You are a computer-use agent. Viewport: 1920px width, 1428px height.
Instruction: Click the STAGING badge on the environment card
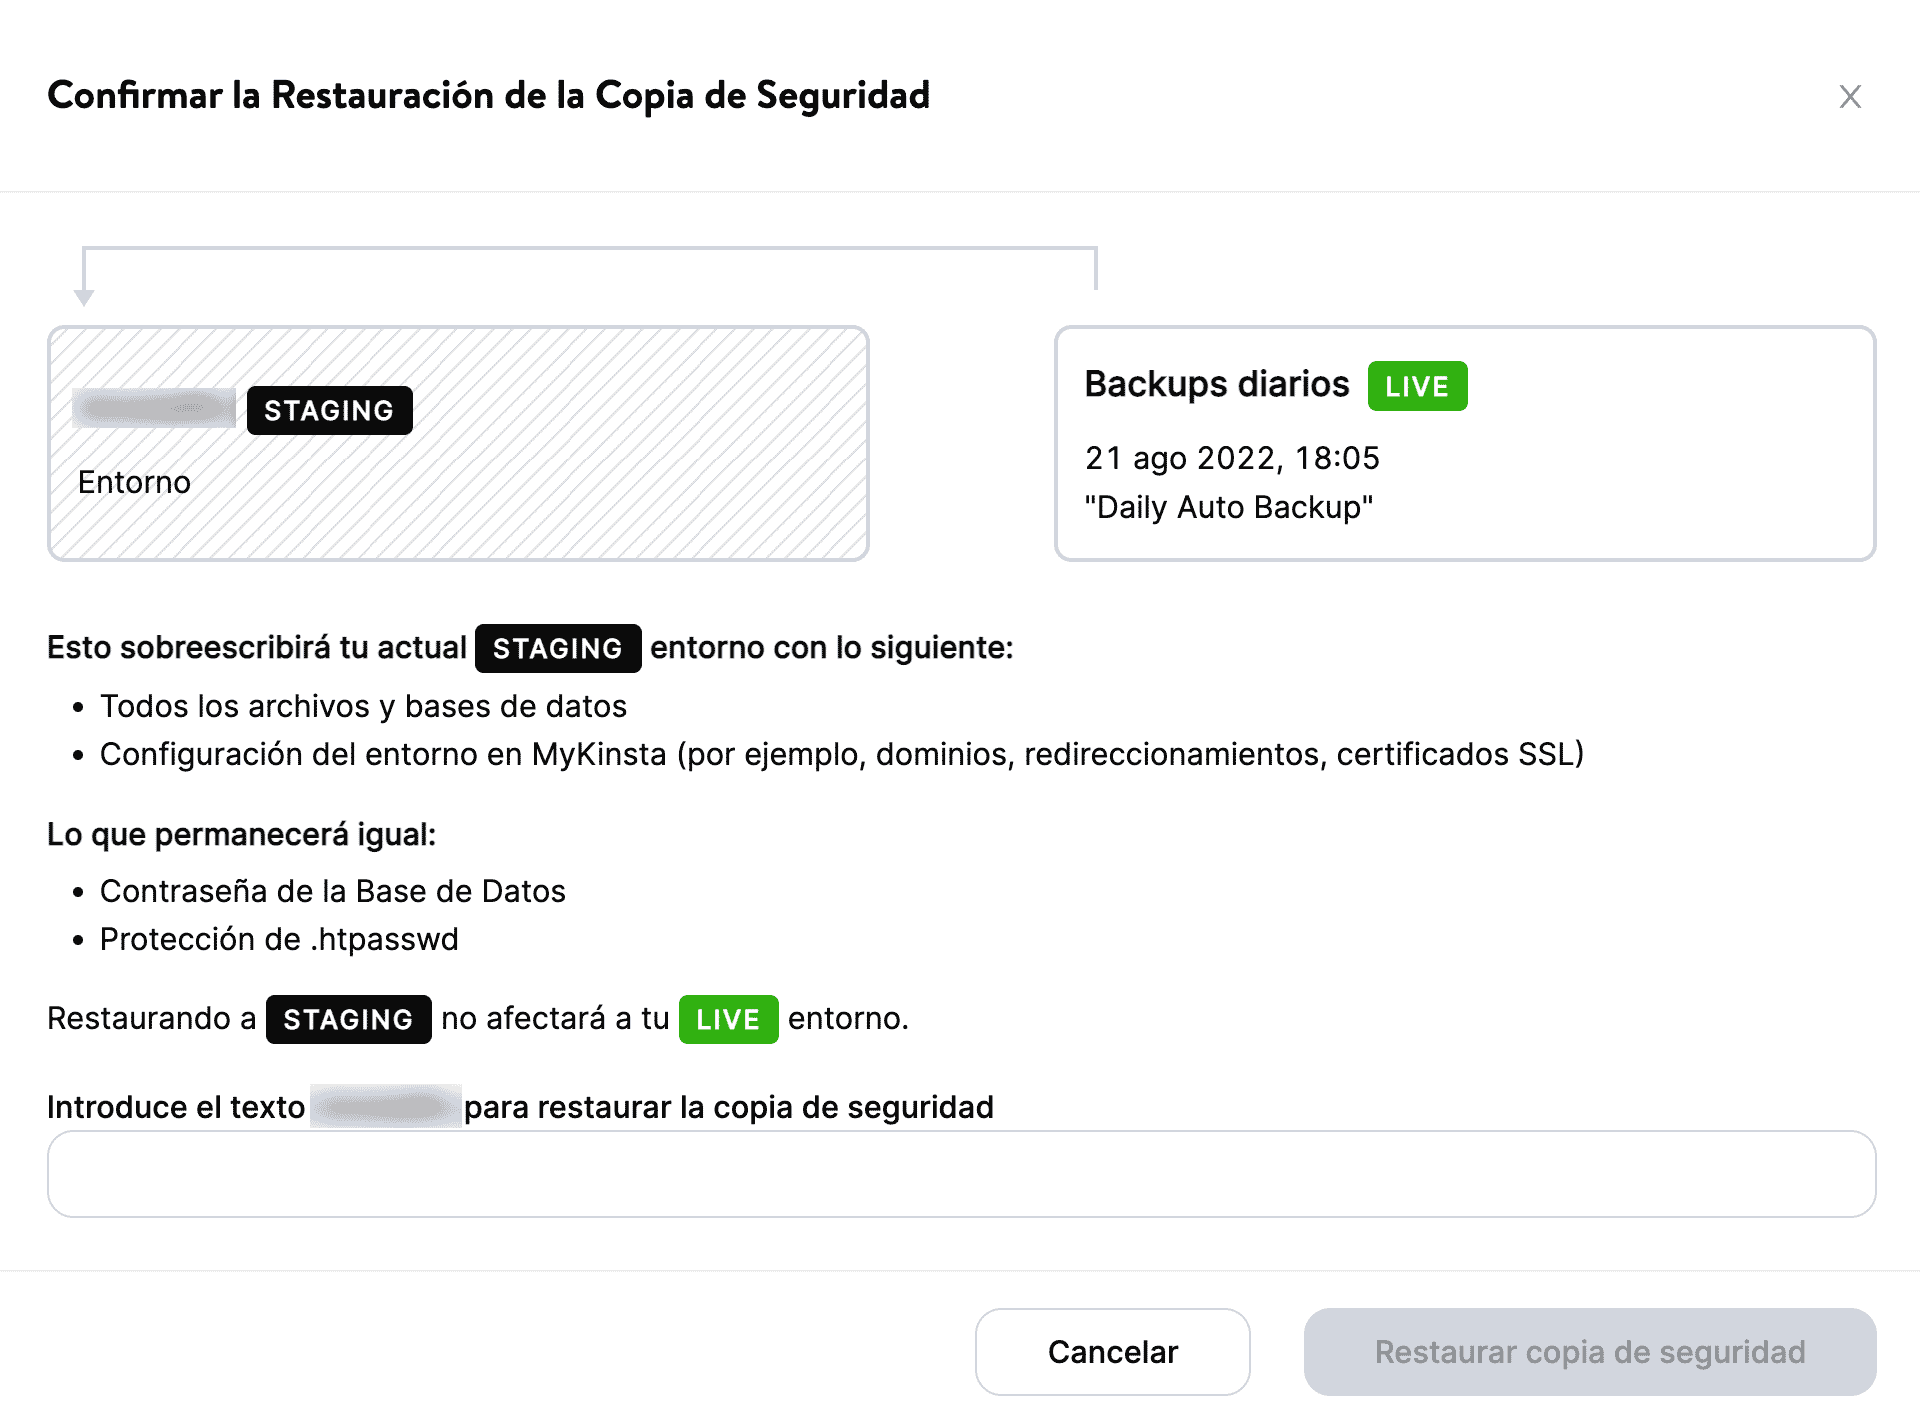point(328,409)
